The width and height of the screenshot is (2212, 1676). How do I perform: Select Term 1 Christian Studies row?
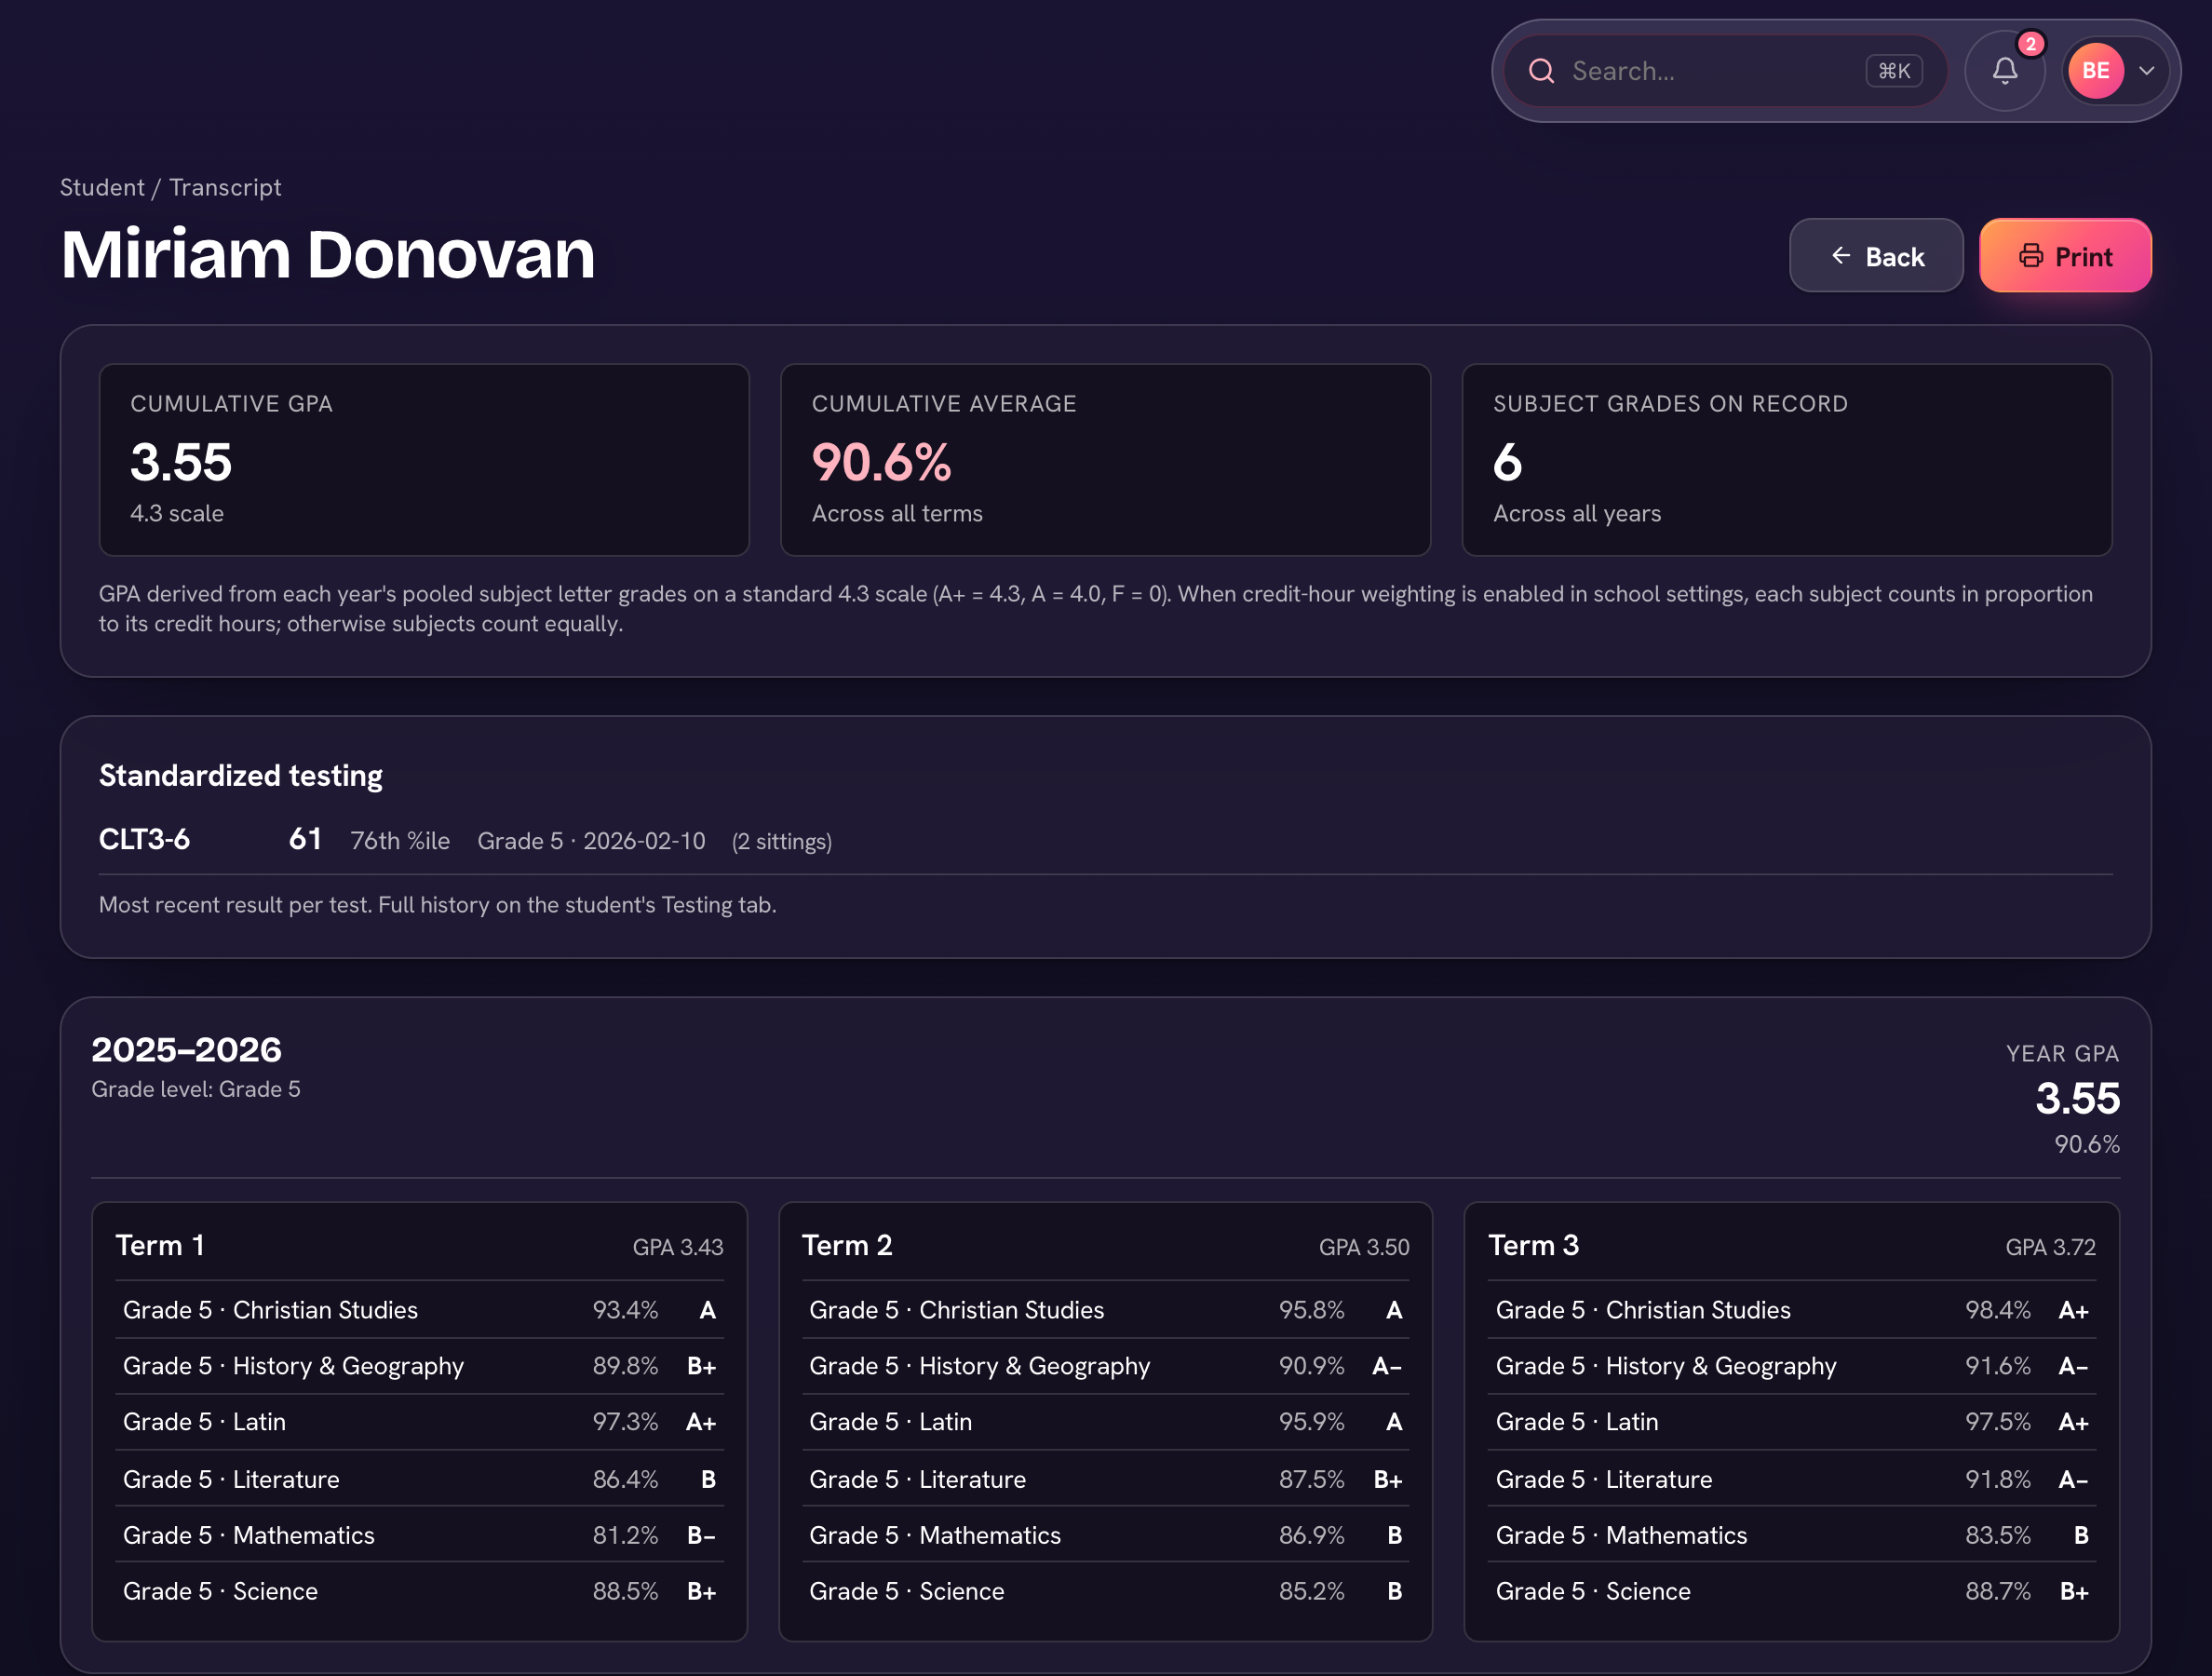pos(420,1310)
